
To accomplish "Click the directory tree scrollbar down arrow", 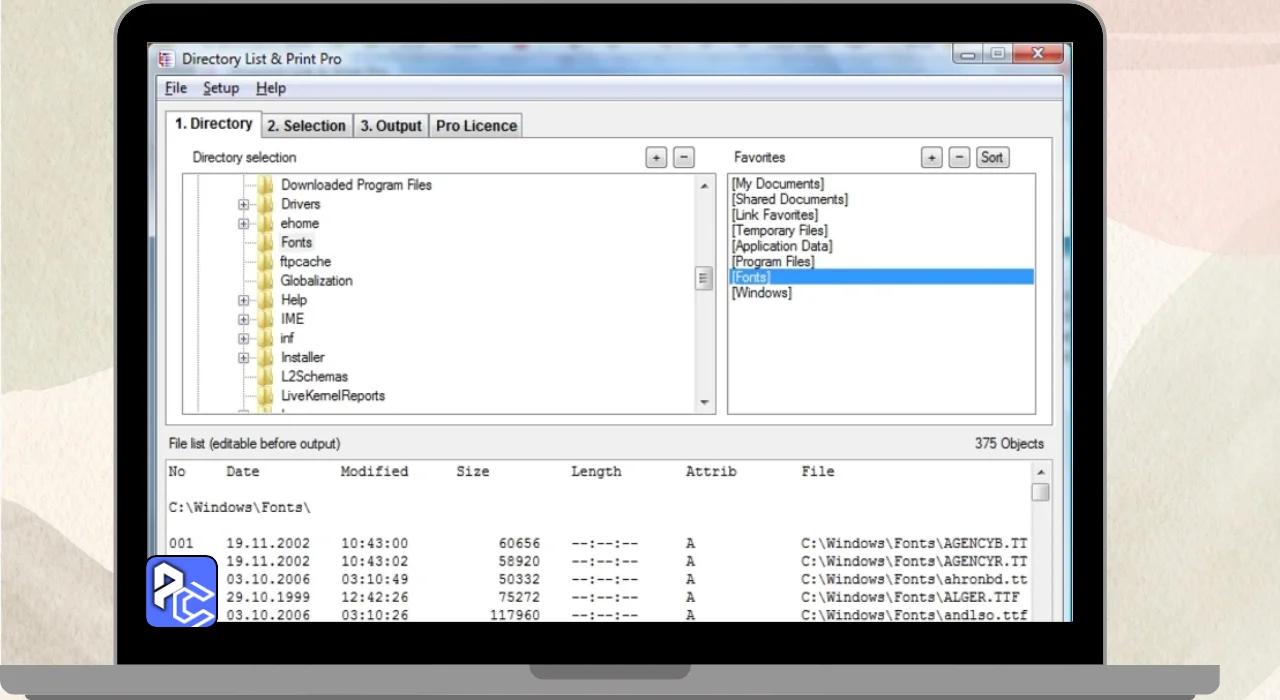I will (x=704, y=403).
